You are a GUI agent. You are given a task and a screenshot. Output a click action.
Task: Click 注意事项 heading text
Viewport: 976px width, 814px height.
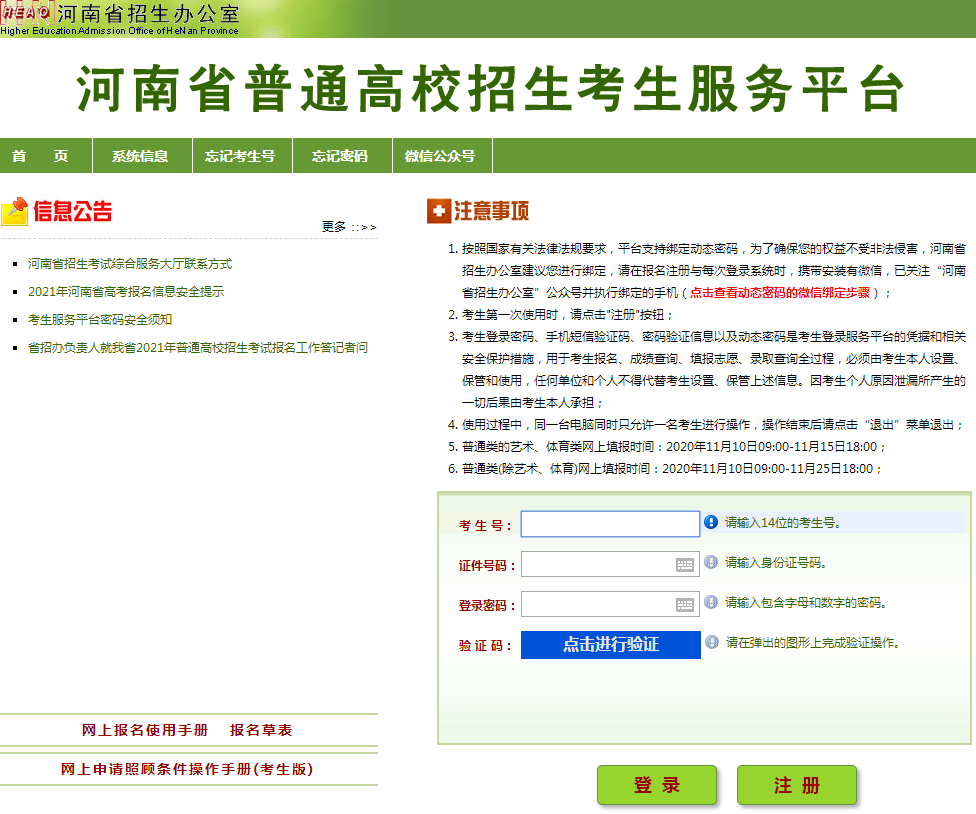(x=491, y=211)
